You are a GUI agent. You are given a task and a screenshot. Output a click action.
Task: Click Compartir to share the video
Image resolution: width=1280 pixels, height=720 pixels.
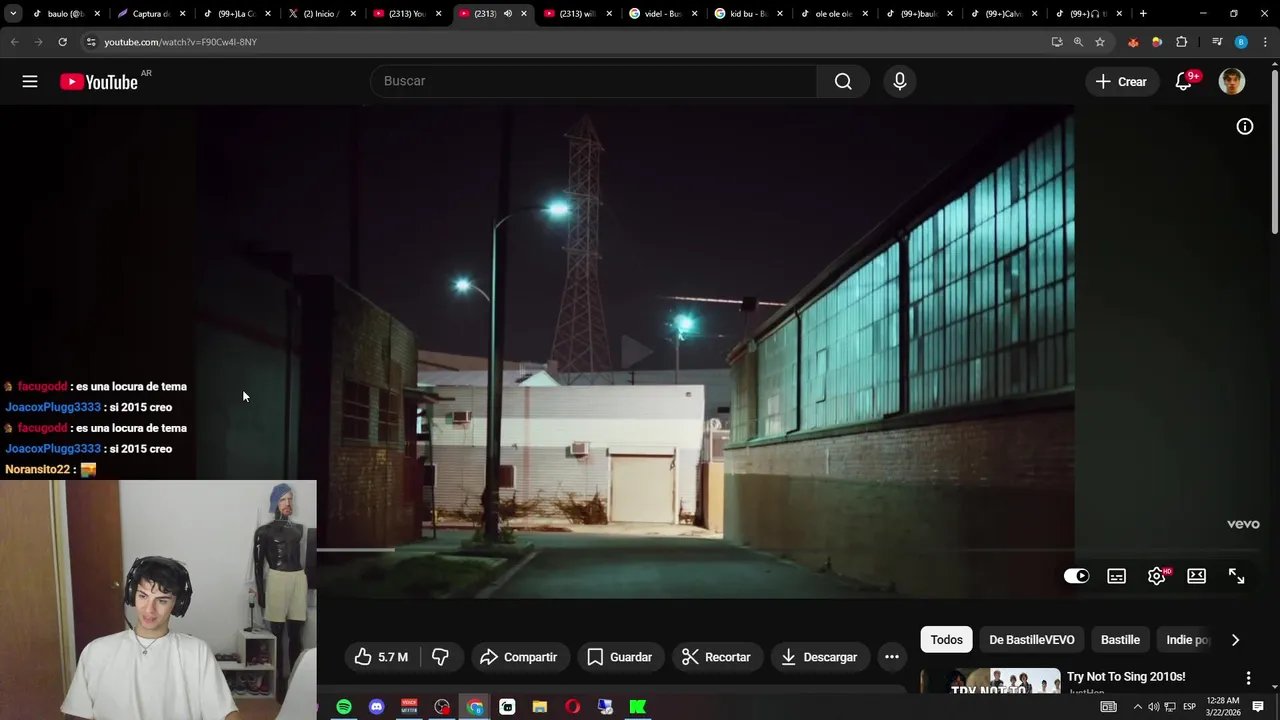click(518, 657)
